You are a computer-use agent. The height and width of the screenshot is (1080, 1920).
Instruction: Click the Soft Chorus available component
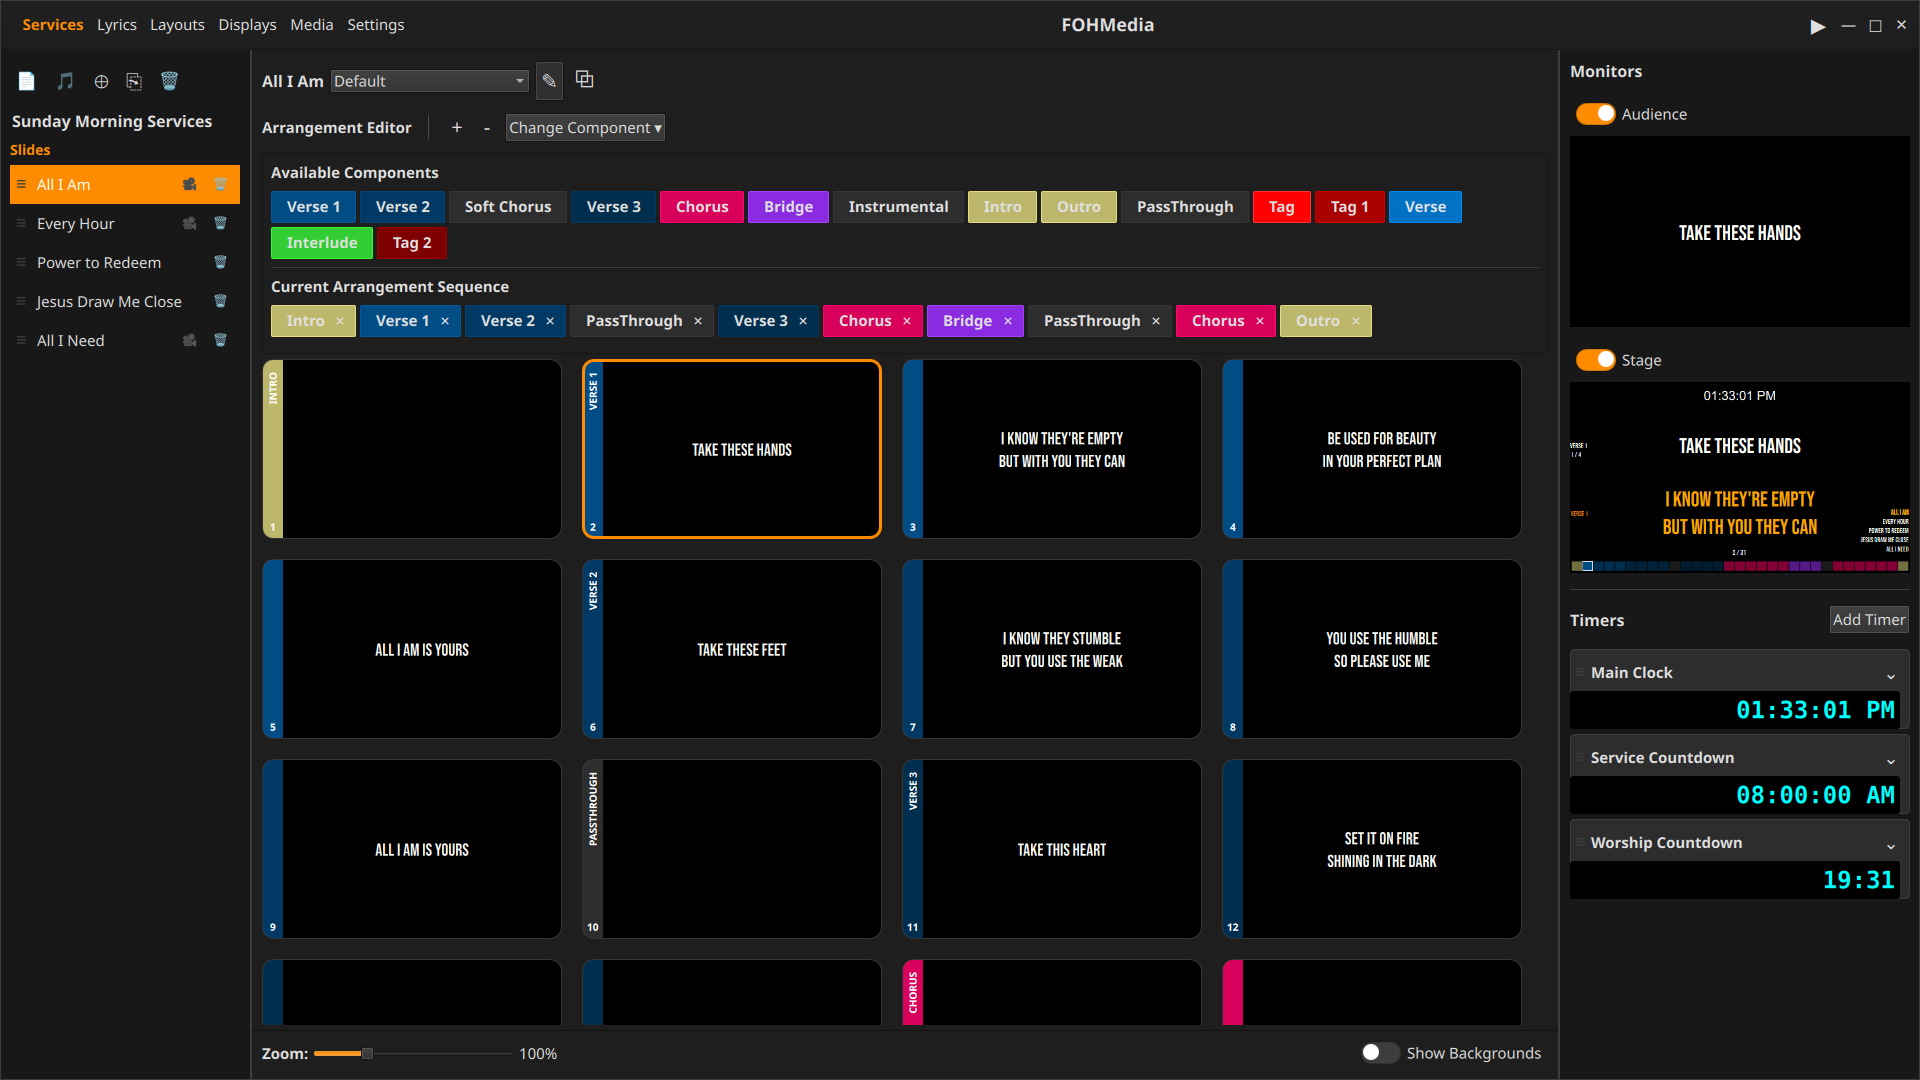click(x=508, y=207)
